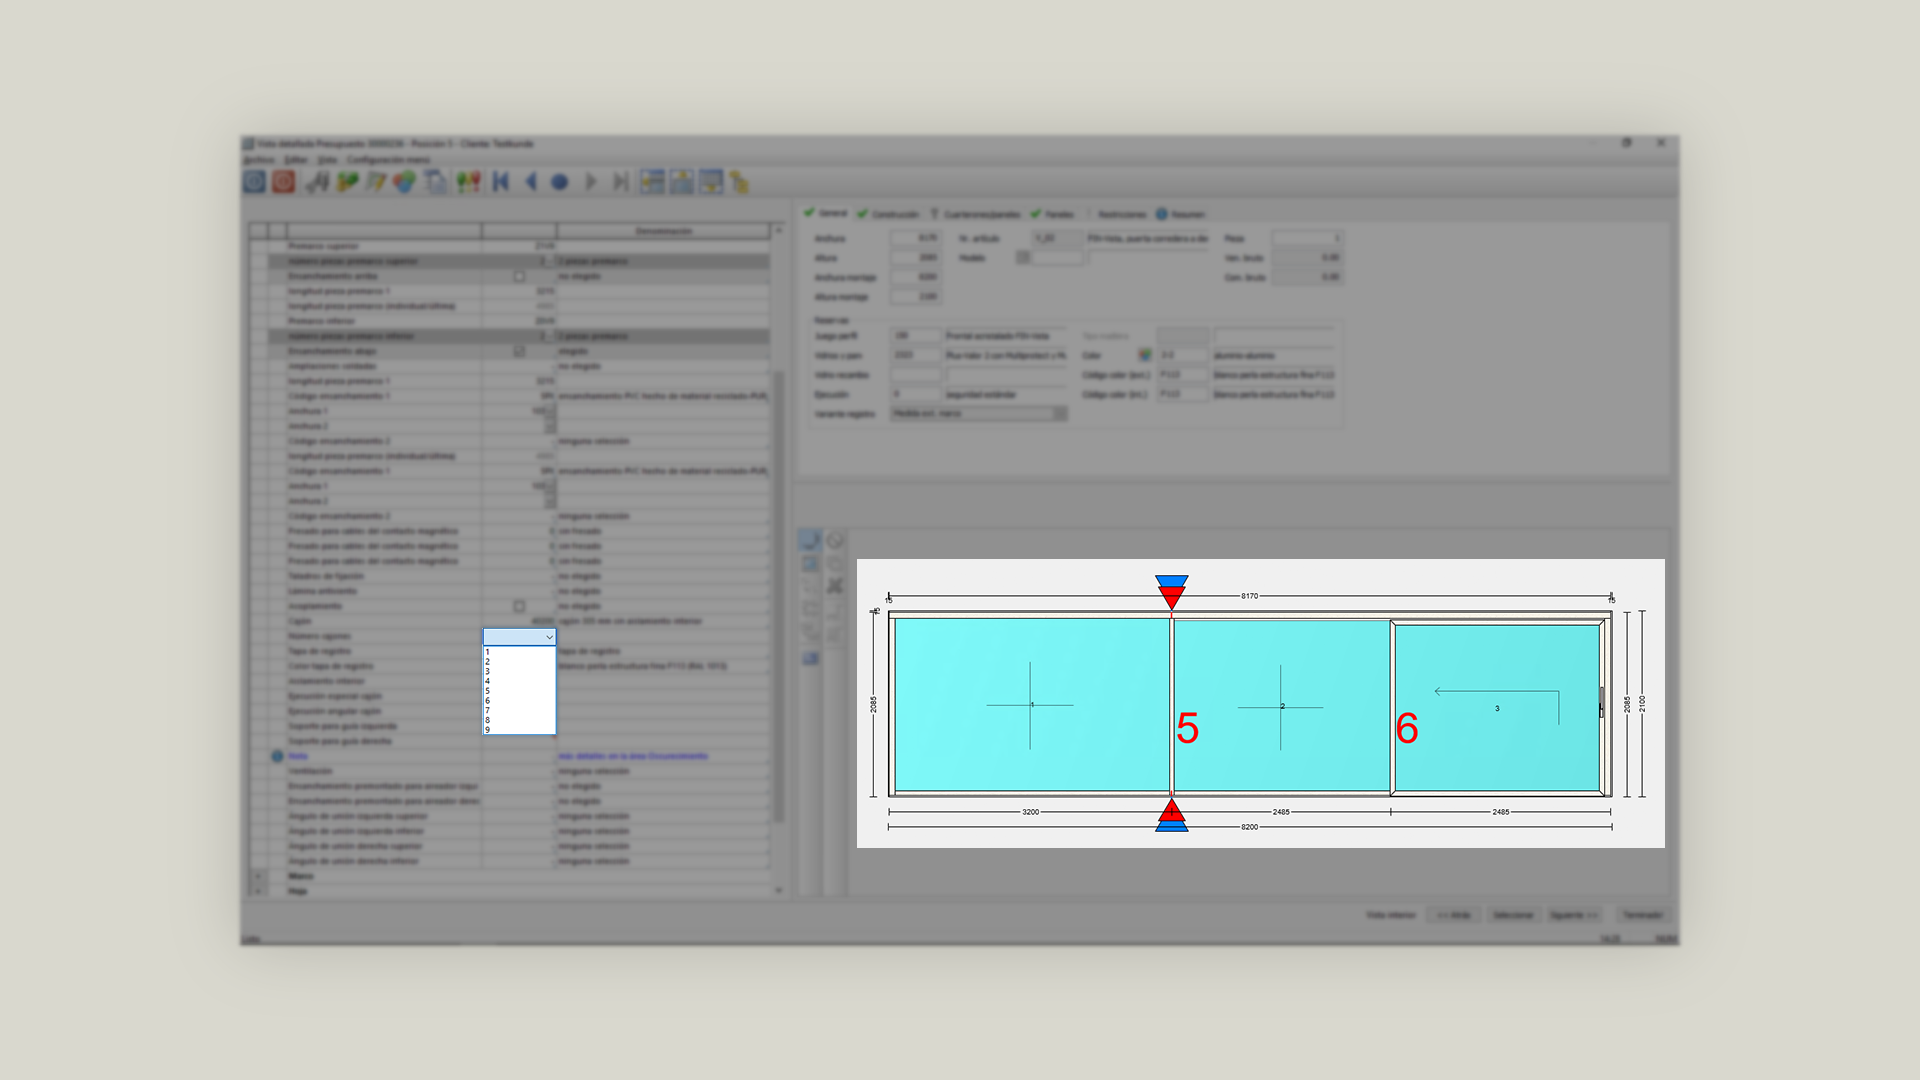Open the notepad with pencil icon
Viewport: 1920px width, 1080px height.
coord(376,182)
